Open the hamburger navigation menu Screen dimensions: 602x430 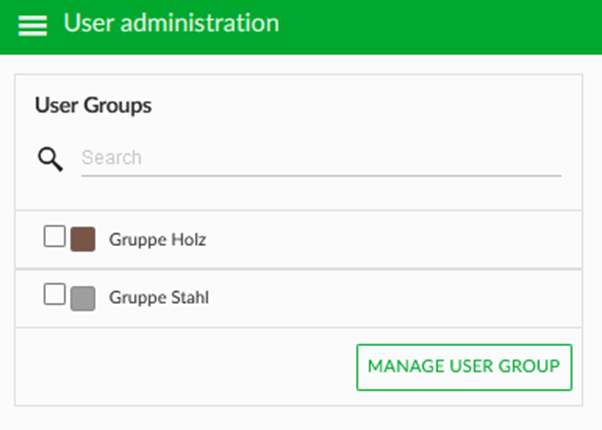tap(33, 26)
